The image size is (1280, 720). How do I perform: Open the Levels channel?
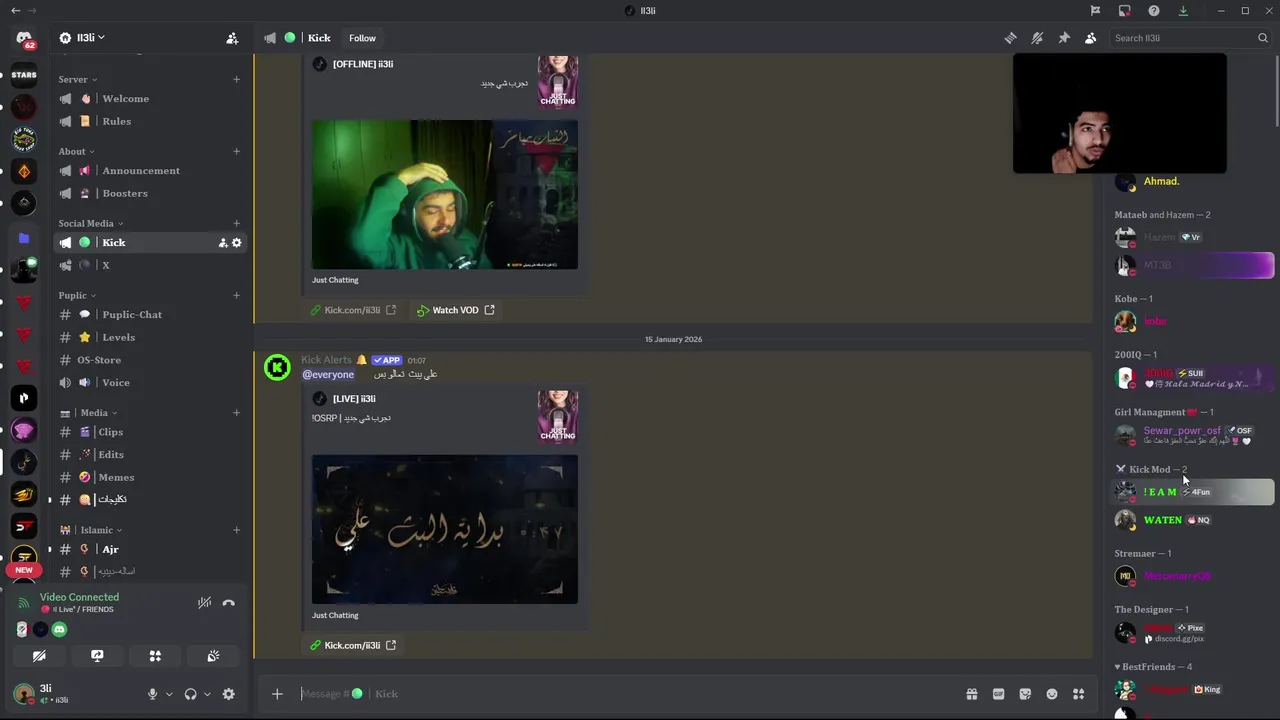150,337
